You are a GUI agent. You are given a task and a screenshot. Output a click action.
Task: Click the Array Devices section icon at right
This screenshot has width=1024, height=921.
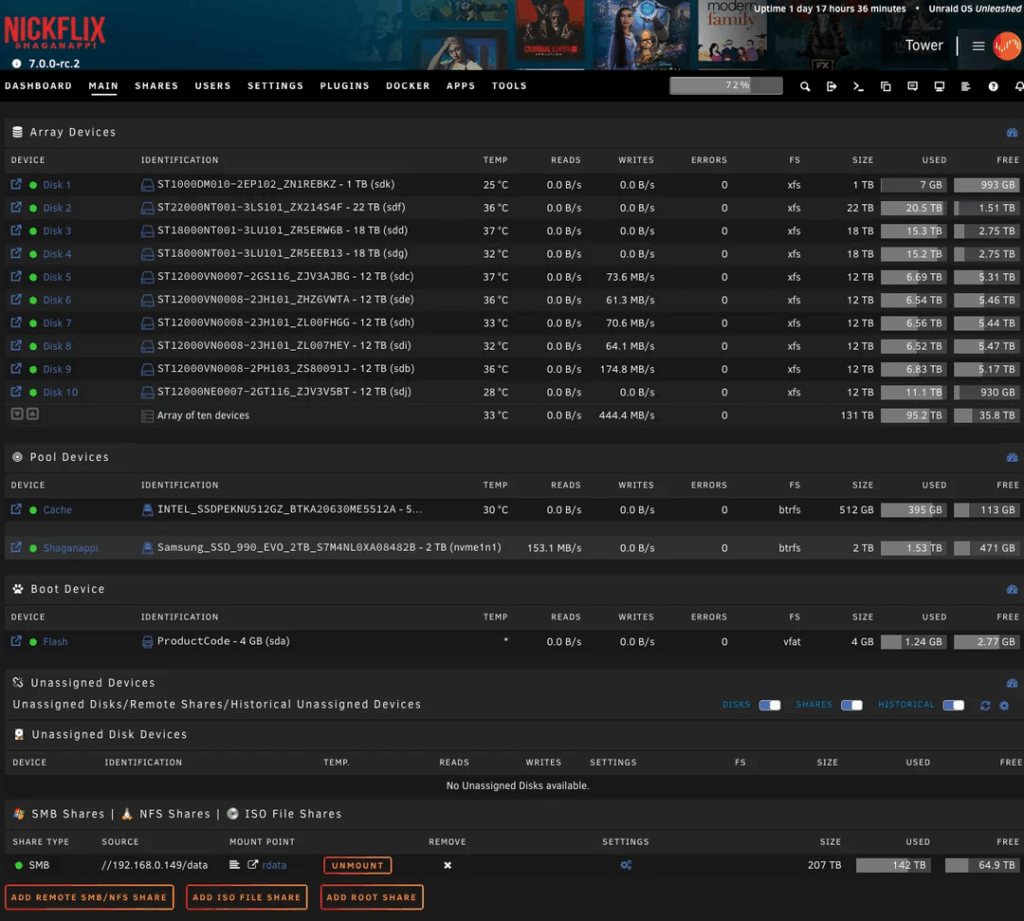pyautogui.click(x=1012, y=133)
